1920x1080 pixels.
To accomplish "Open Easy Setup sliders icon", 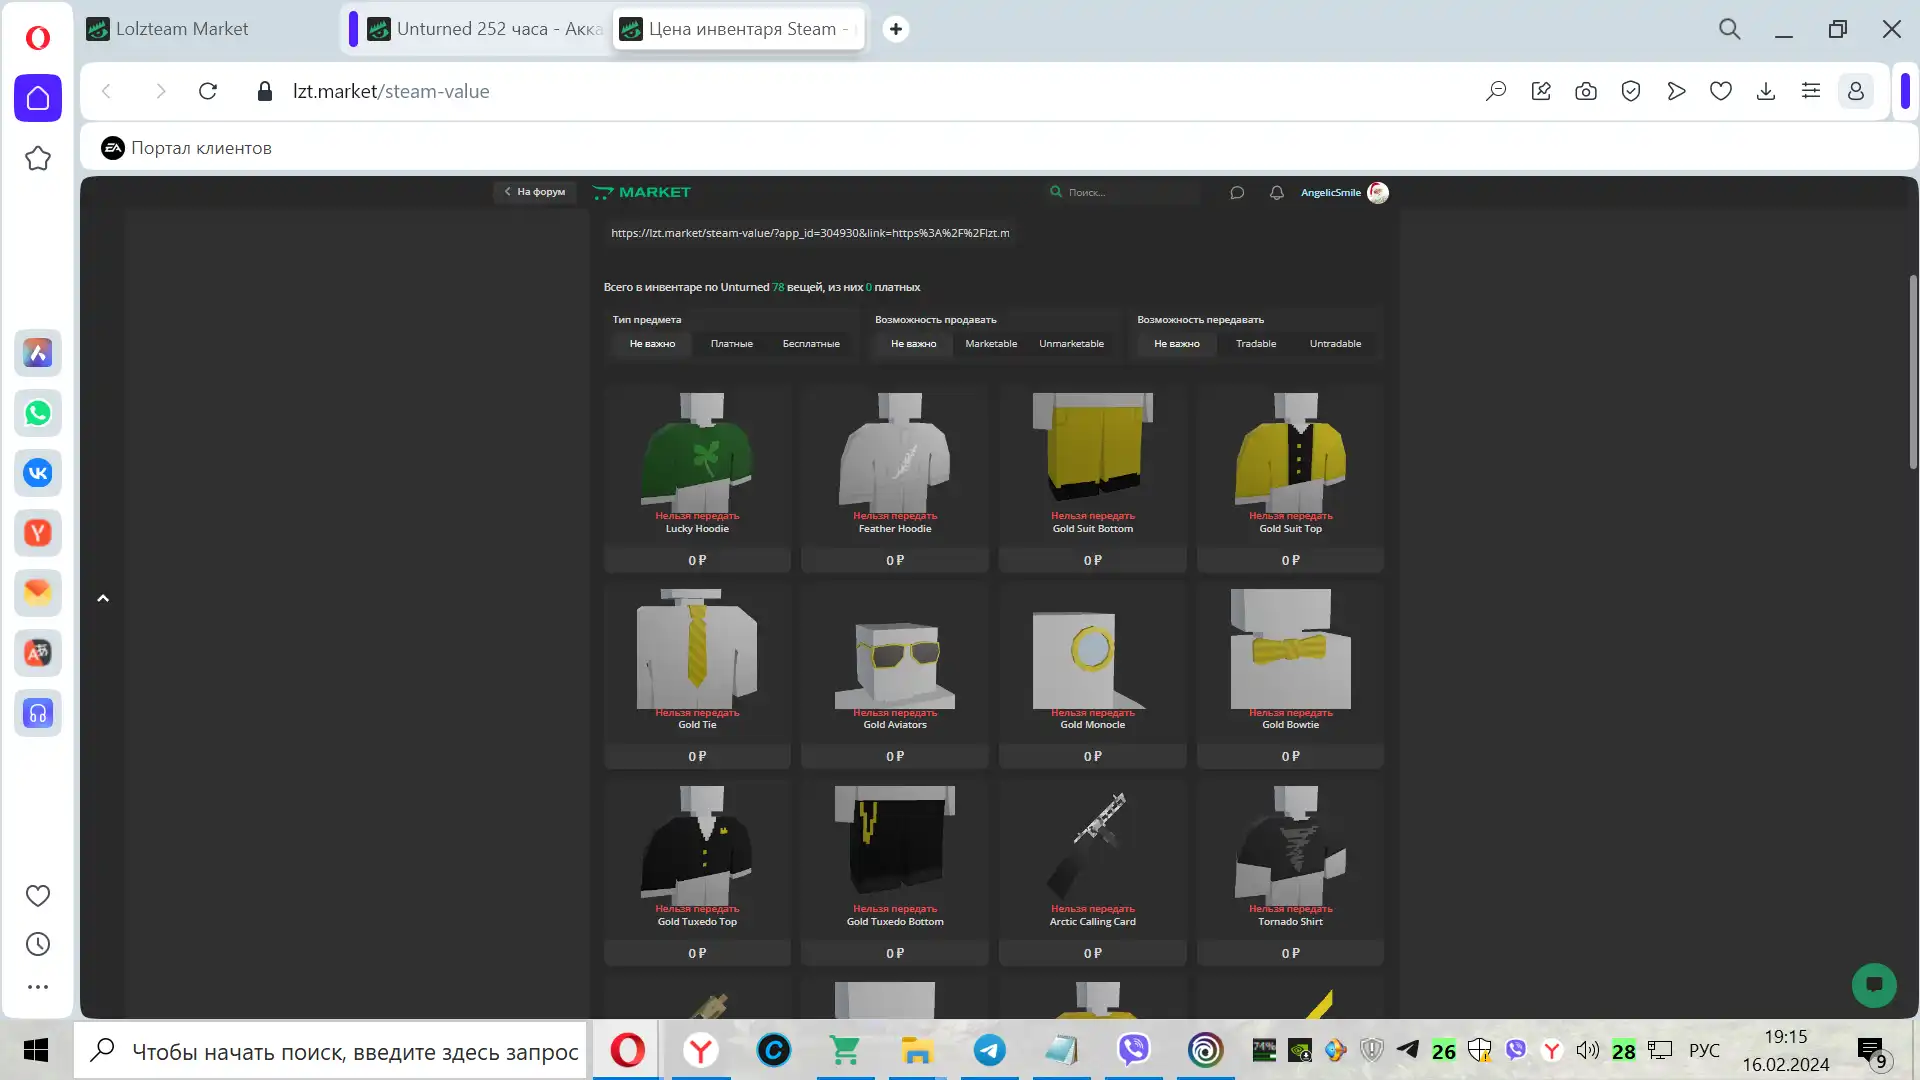I will (1811, 91).
